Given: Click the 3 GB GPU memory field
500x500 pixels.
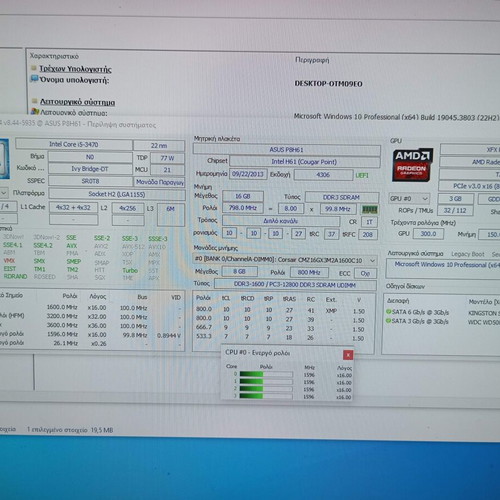Looking at the screenshot, I should click(x=455, y=199).
